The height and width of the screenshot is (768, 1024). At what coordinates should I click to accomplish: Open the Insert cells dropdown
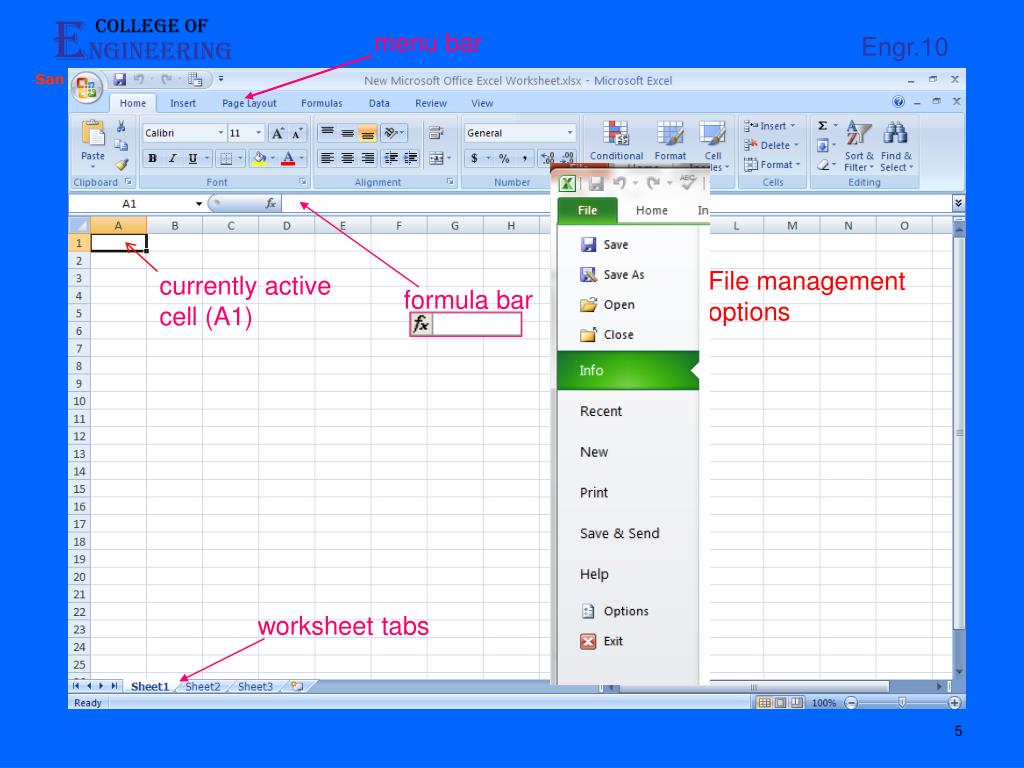click(x=771, y=126)
